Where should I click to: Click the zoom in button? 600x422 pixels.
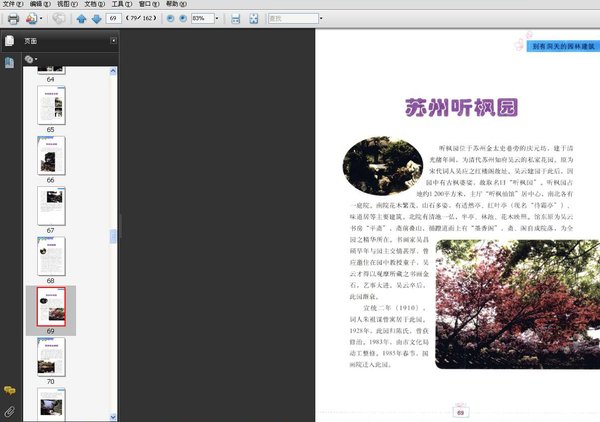click(183, 18)
